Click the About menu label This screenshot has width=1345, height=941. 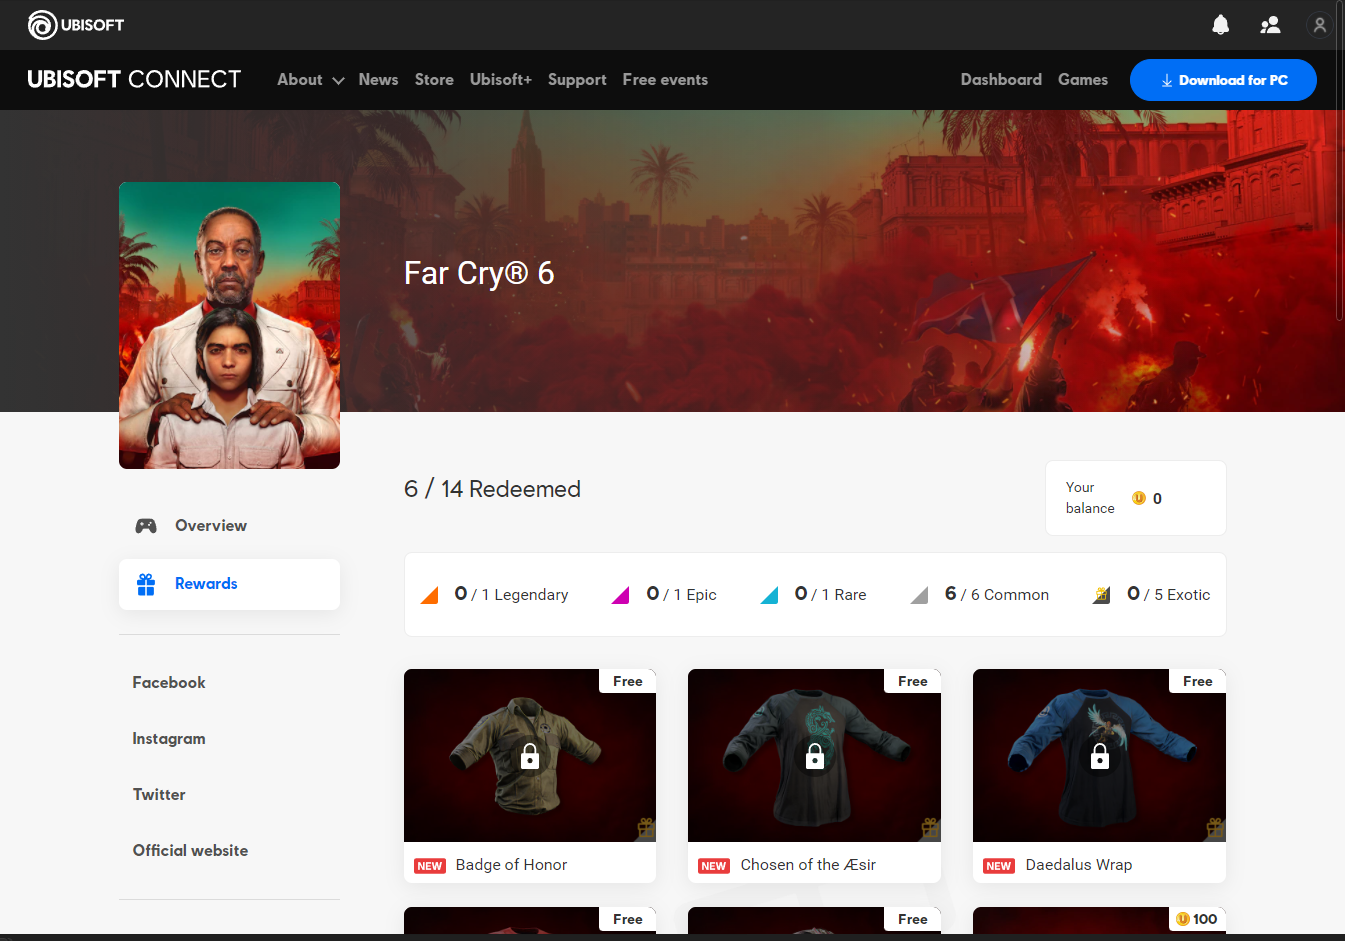click(300, 80)
